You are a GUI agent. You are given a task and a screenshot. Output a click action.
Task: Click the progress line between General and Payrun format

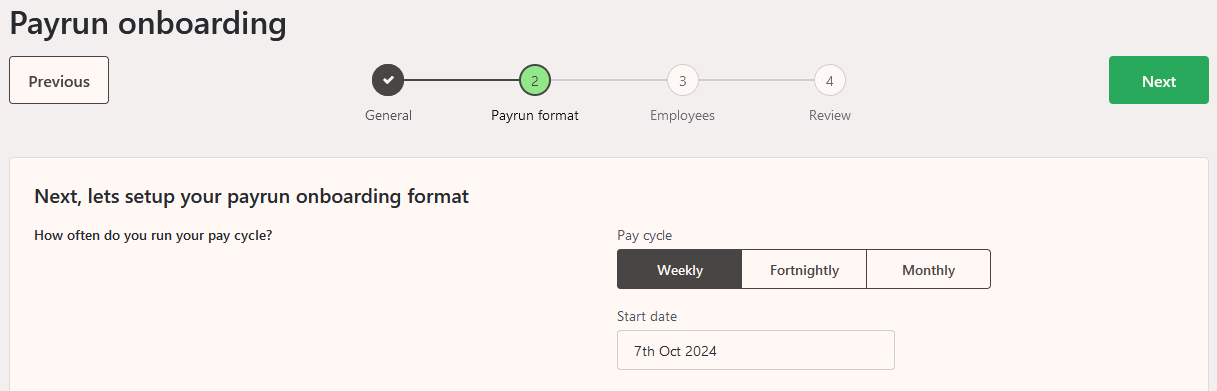coord(461,79)
